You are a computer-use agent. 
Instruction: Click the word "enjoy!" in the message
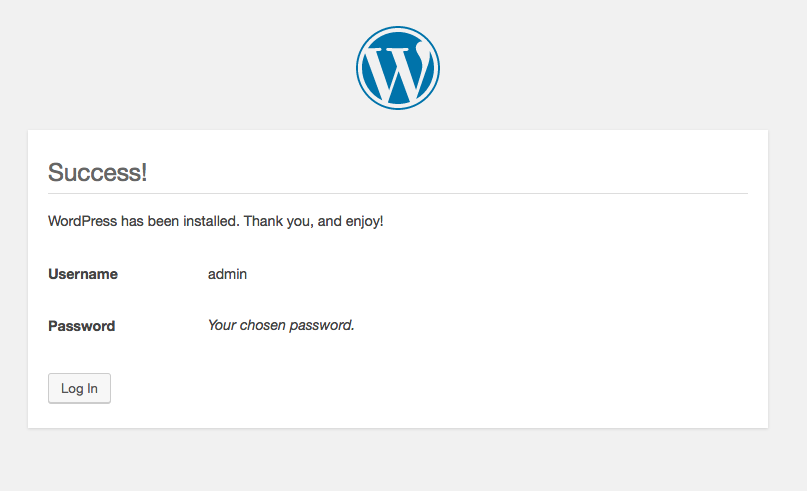364,221
